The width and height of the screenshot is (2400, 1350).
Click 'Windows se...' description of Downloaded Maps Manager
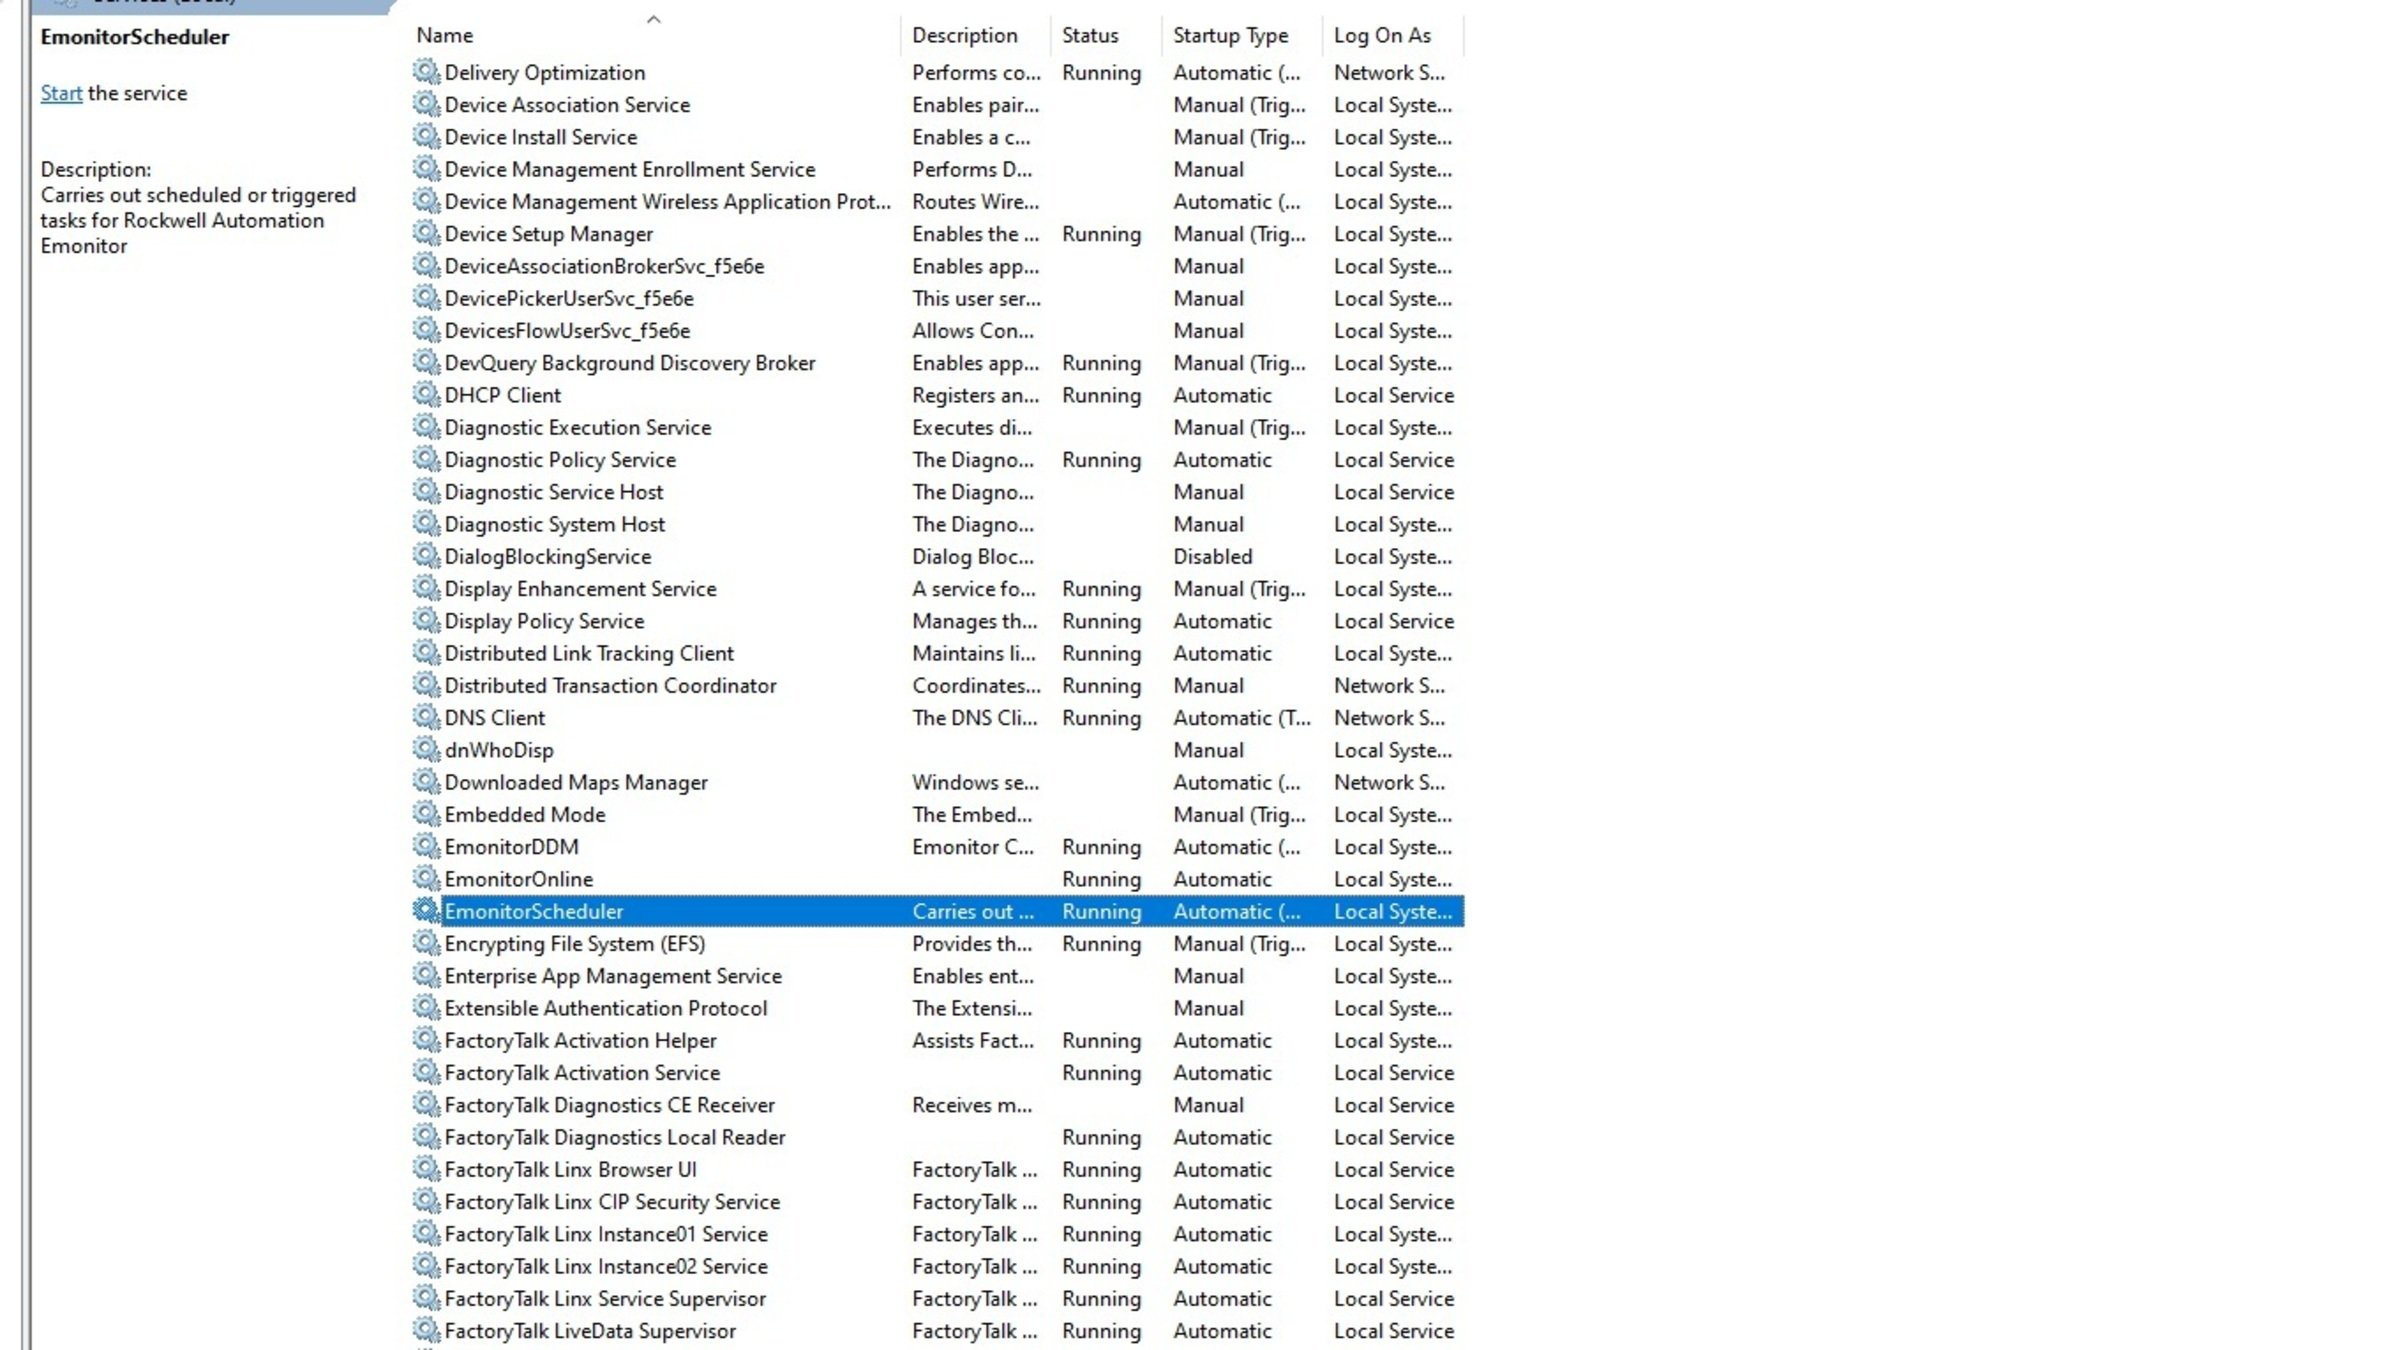point(975,782)
